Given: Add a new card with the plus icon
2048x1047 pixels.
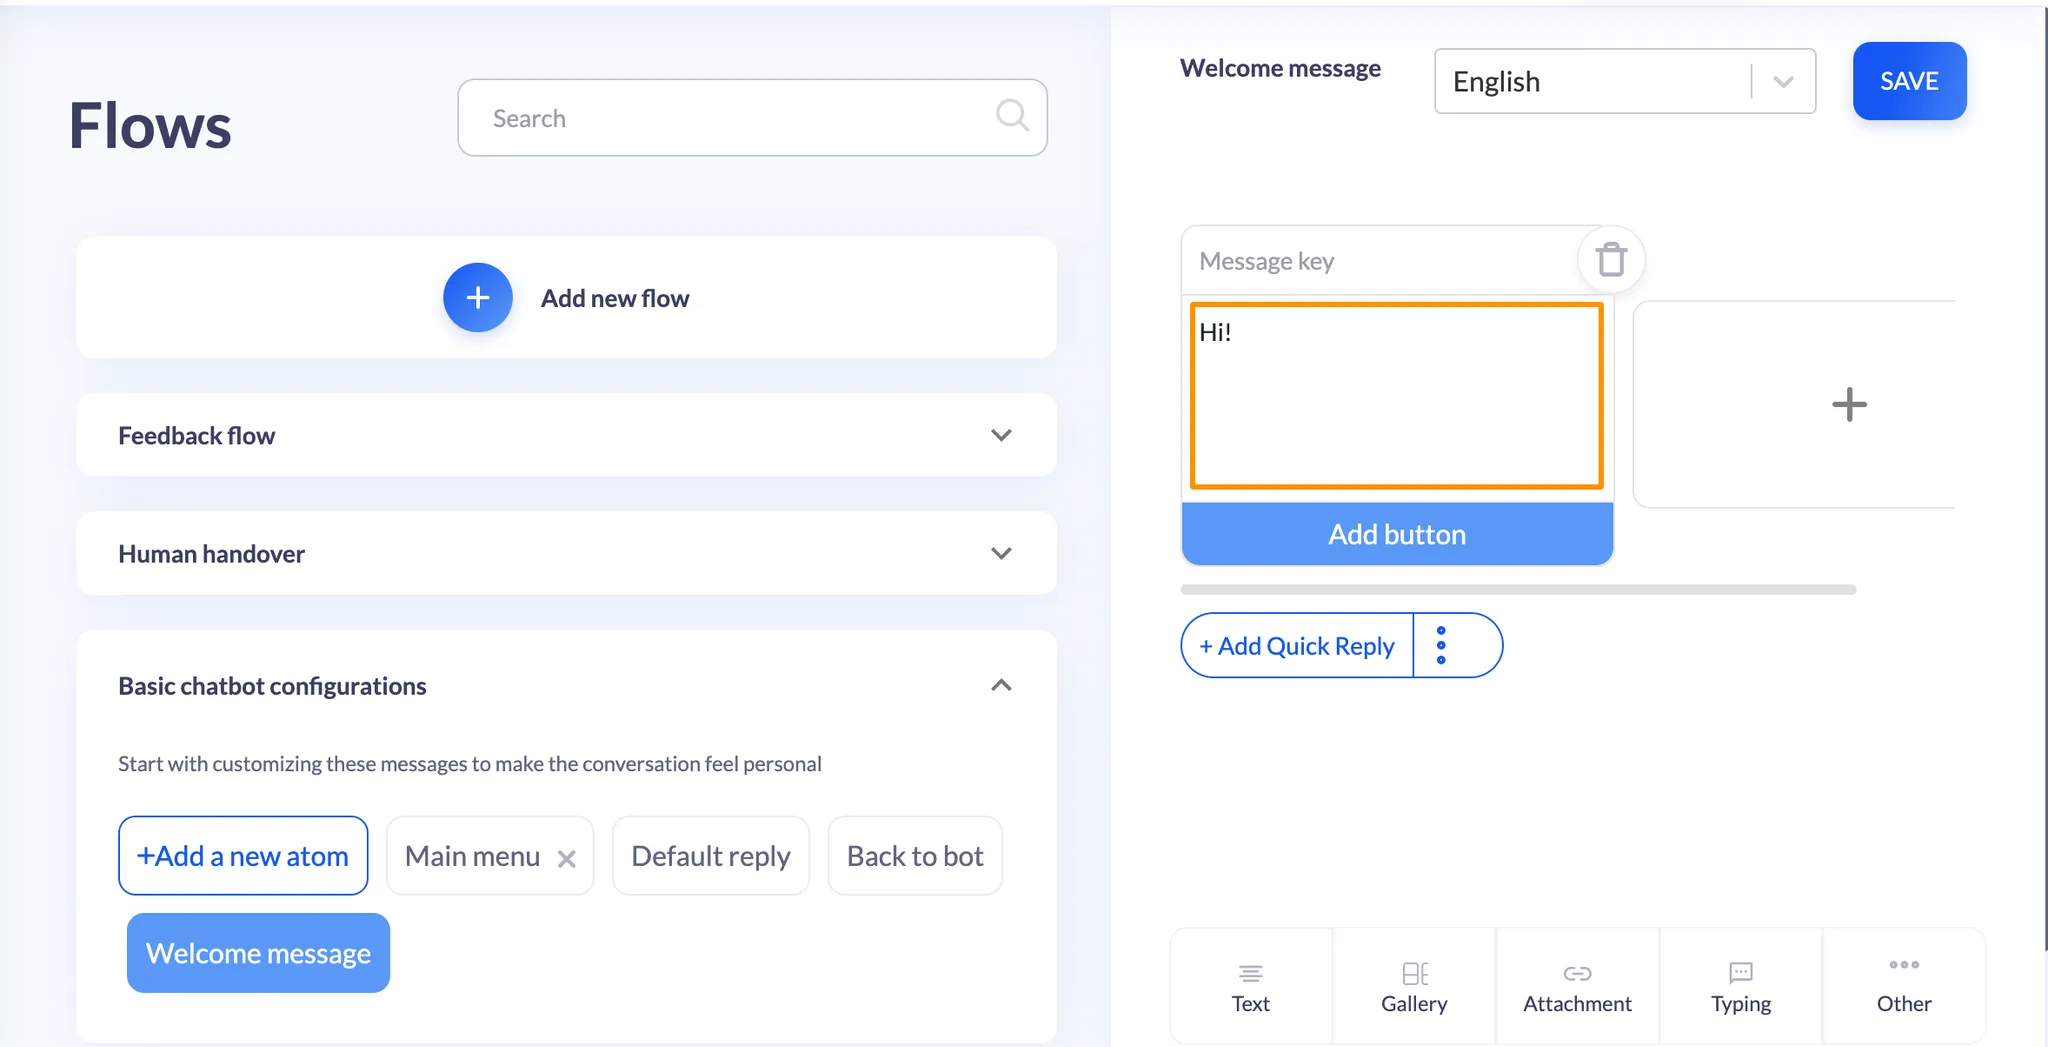Looking at the screenshot, I should click(x=1849, y=405).
